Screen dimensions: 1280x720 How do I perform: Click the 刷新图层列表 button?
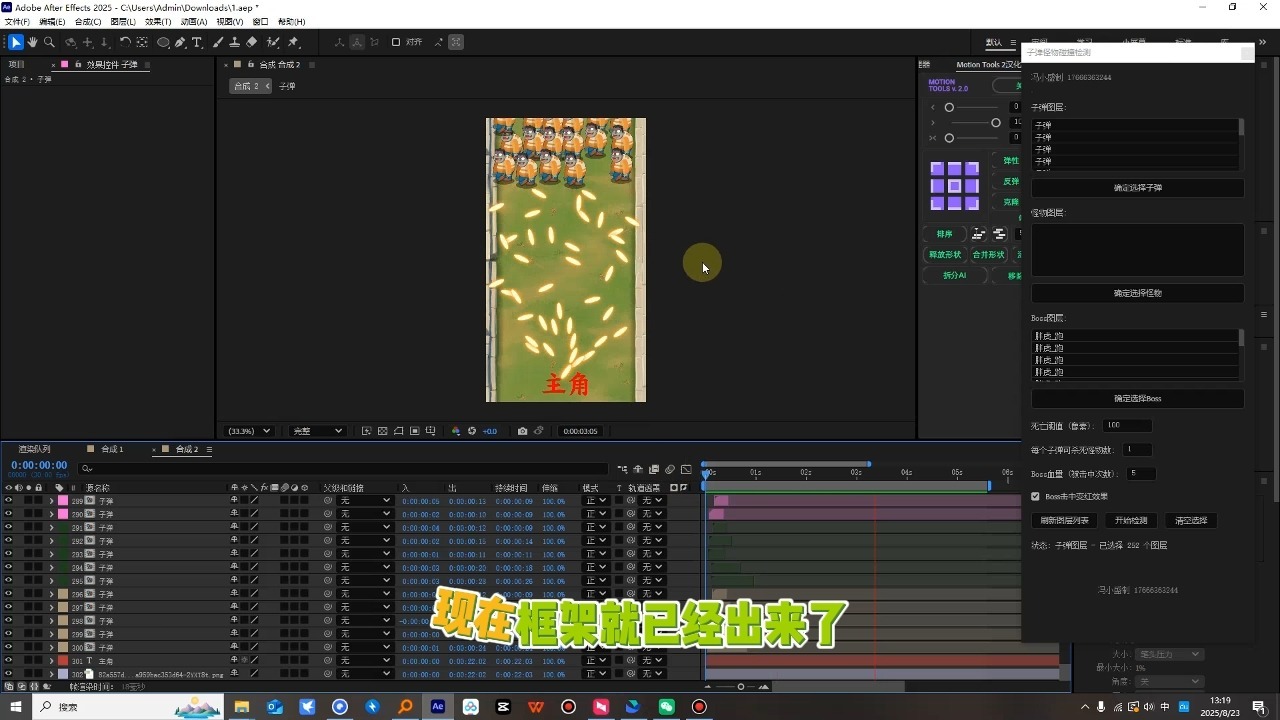(x=1065, y=520)
